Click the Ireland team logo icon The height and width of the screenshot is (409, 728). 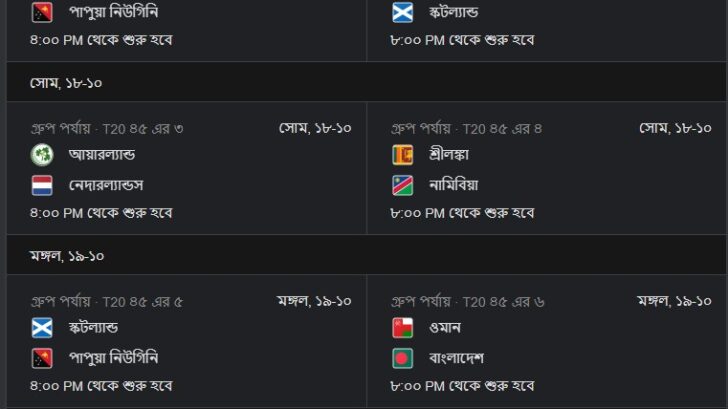tap(42, 155)
